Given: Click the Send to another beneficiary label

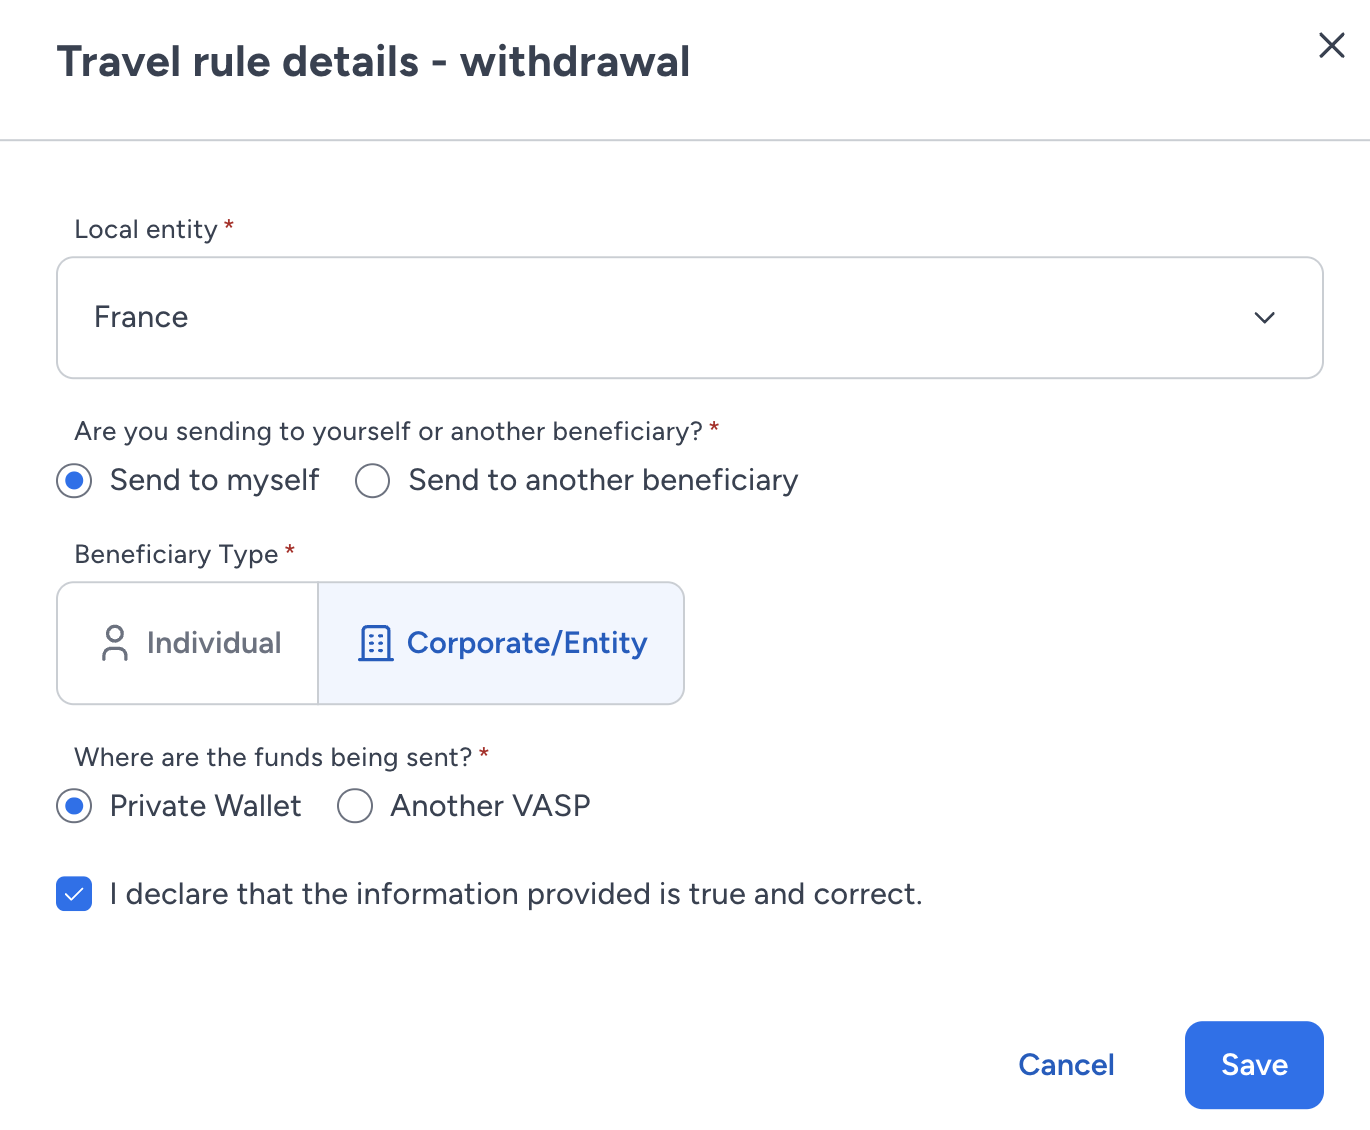Looking at the screenshot, I should click(603, 480).
